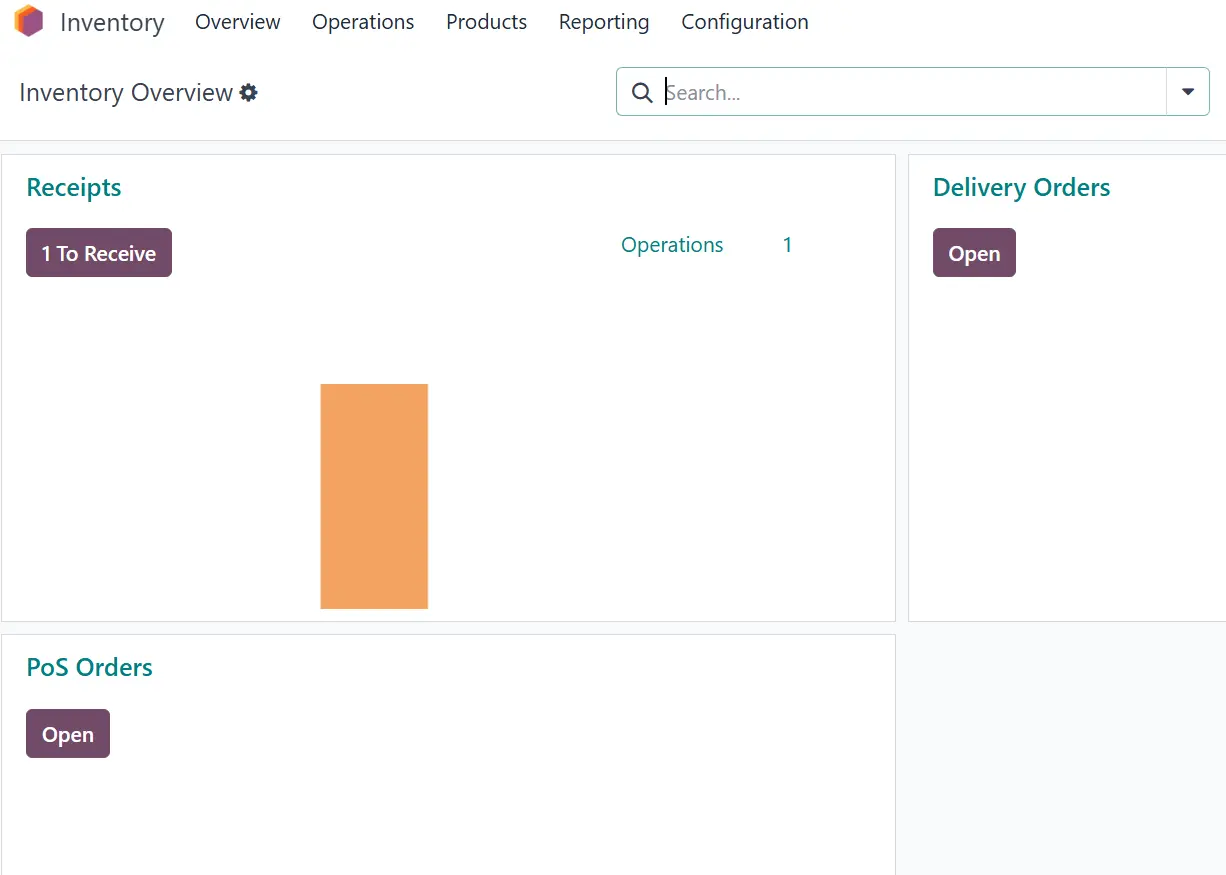Open the Delivery Orders card title
The width and height of the screenshot is (1226, 875).
[x=1021, y=188]
